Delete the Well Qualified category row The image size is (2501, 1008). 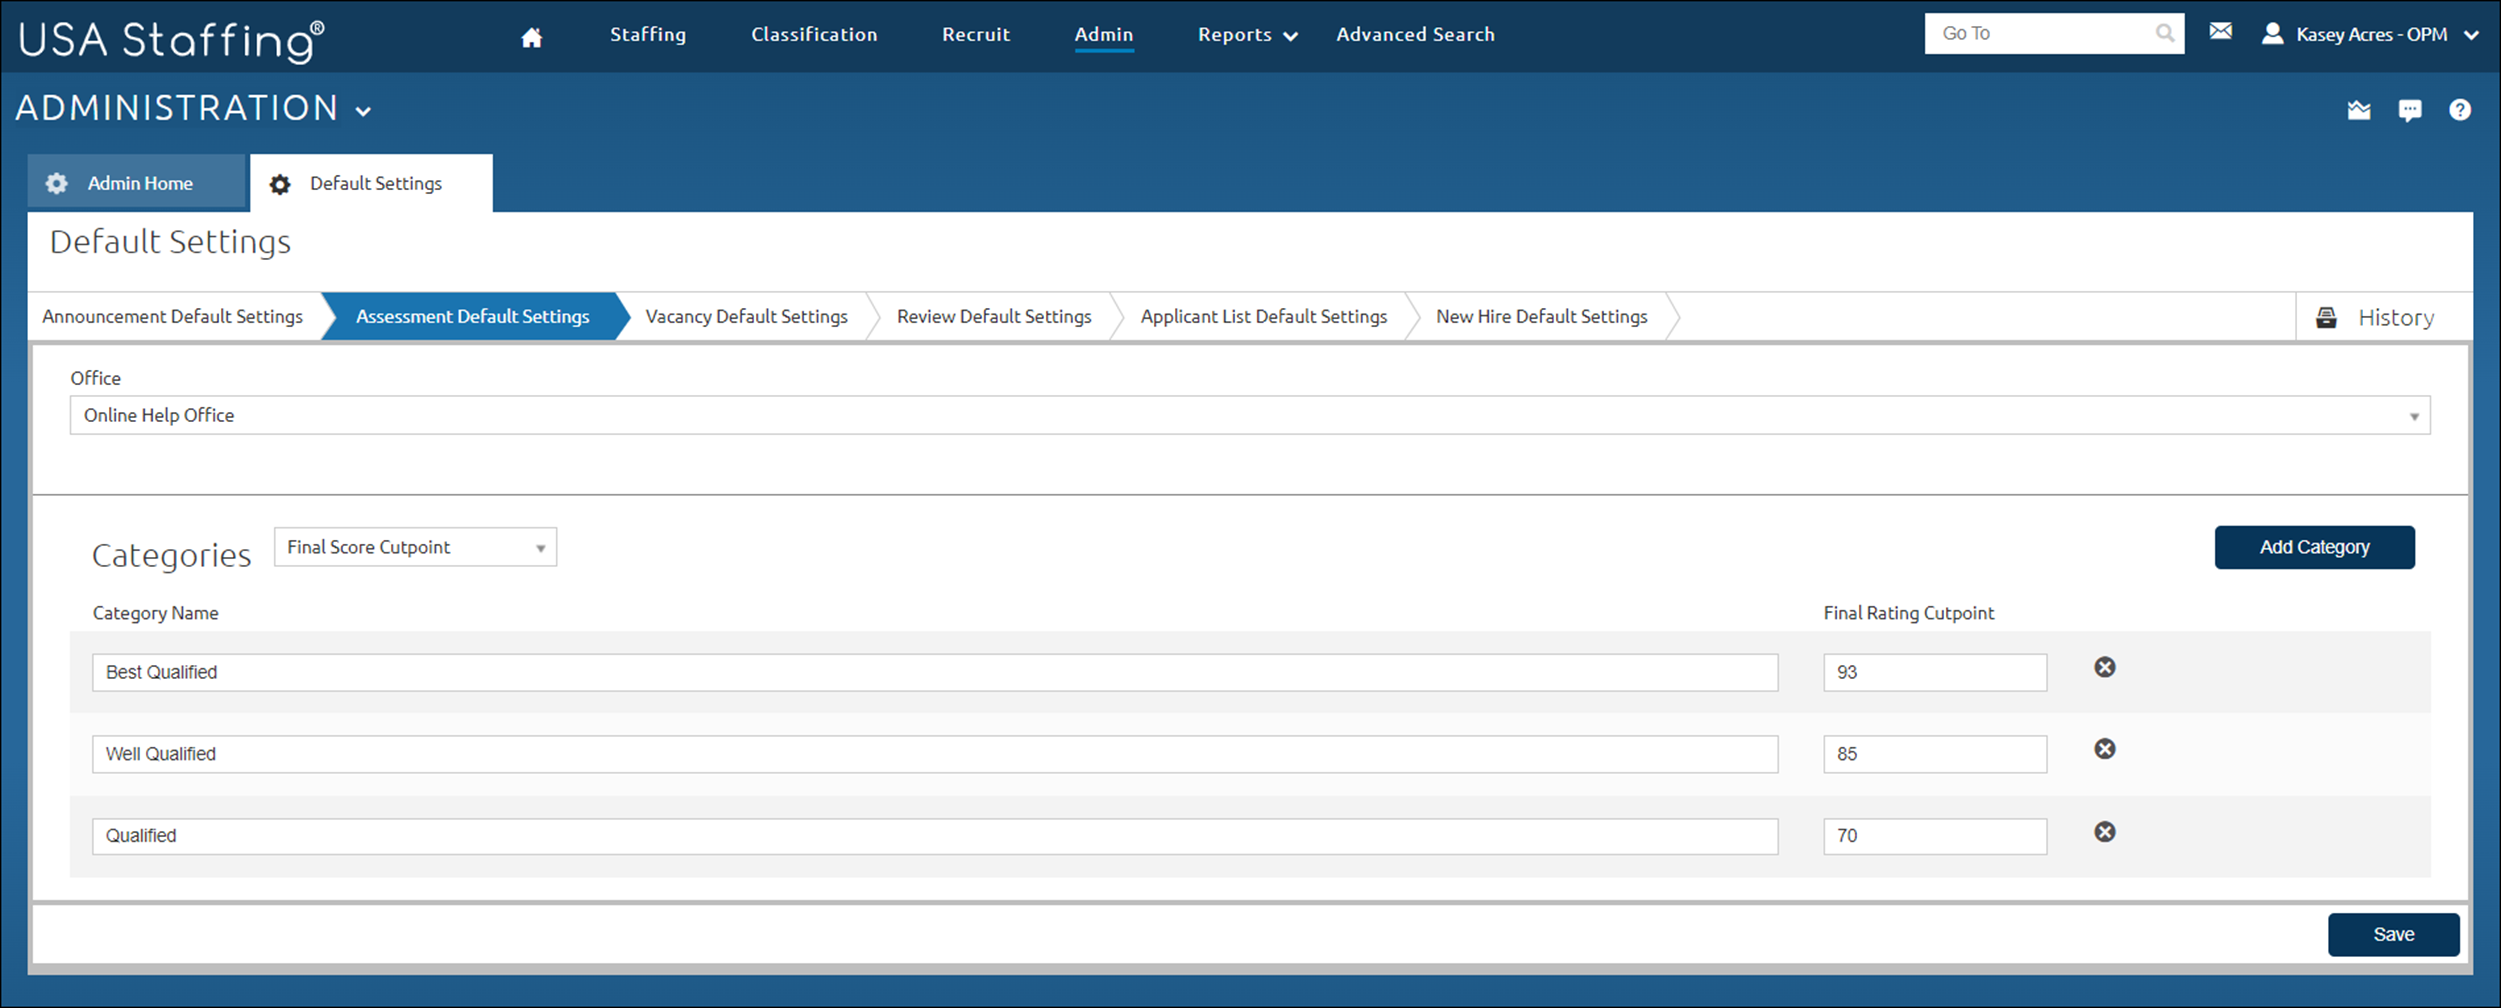coord(2104,749)
